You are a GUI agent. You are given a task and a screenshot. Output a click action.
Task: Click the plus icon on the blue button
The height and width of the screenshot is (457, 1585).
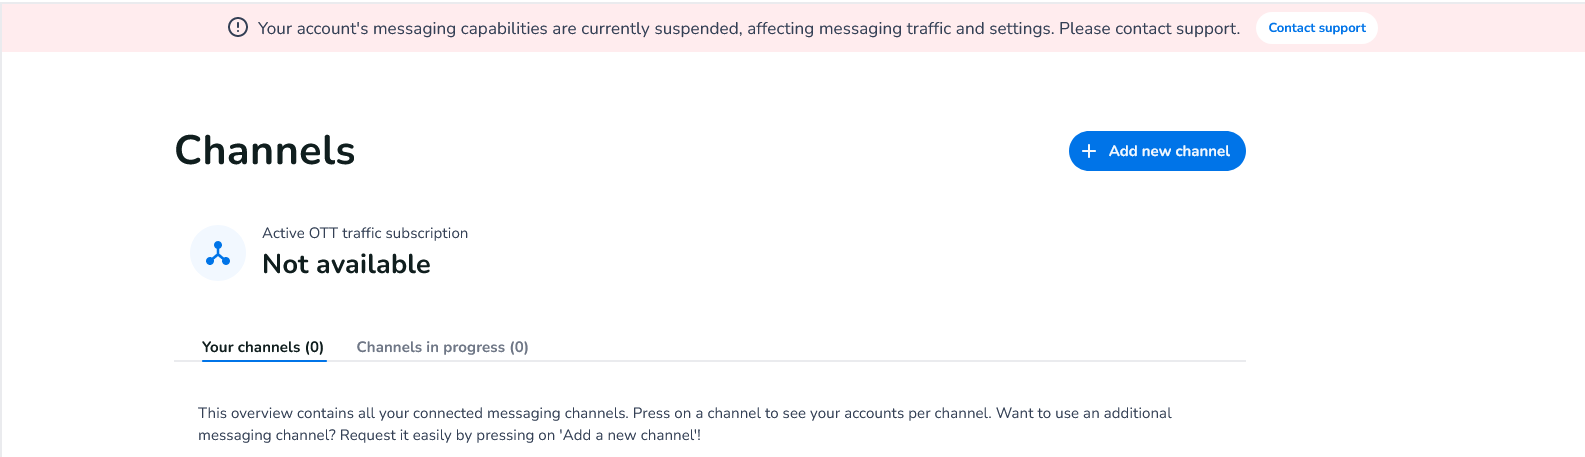click(x=1089, y=151)
